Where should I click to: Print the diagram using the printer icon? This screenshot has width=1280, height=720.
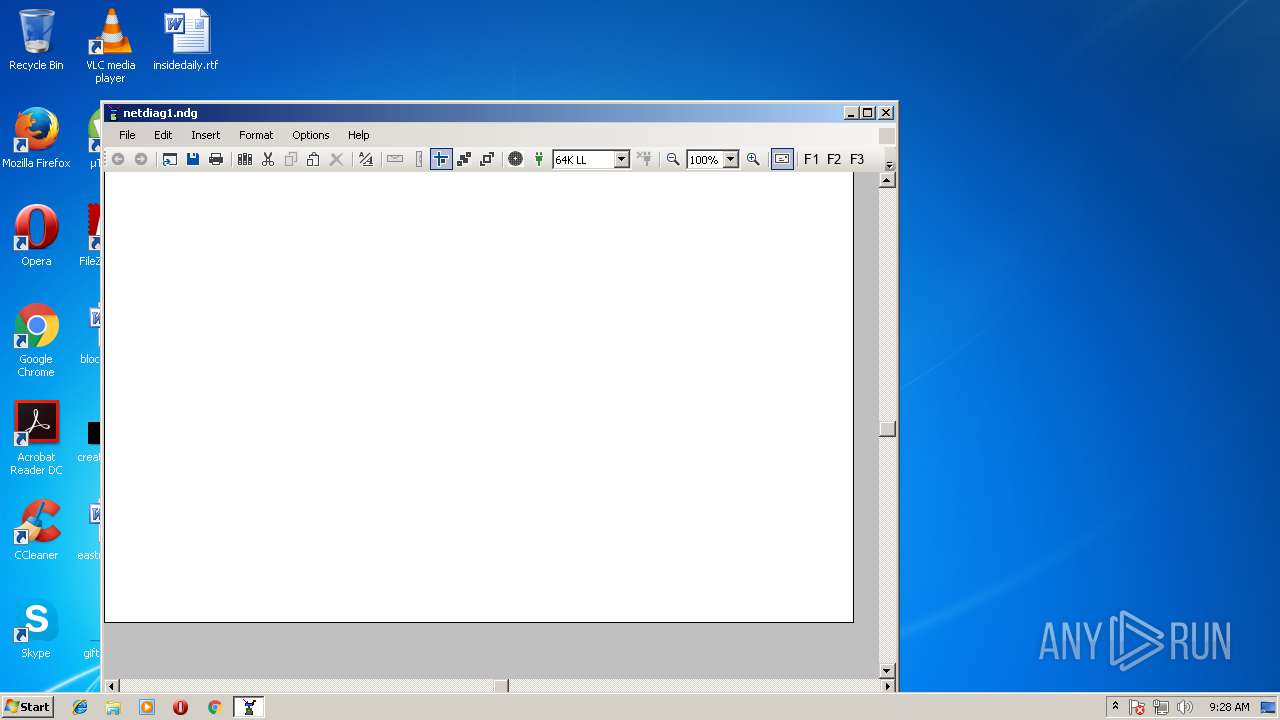click(x=216, y=159)
